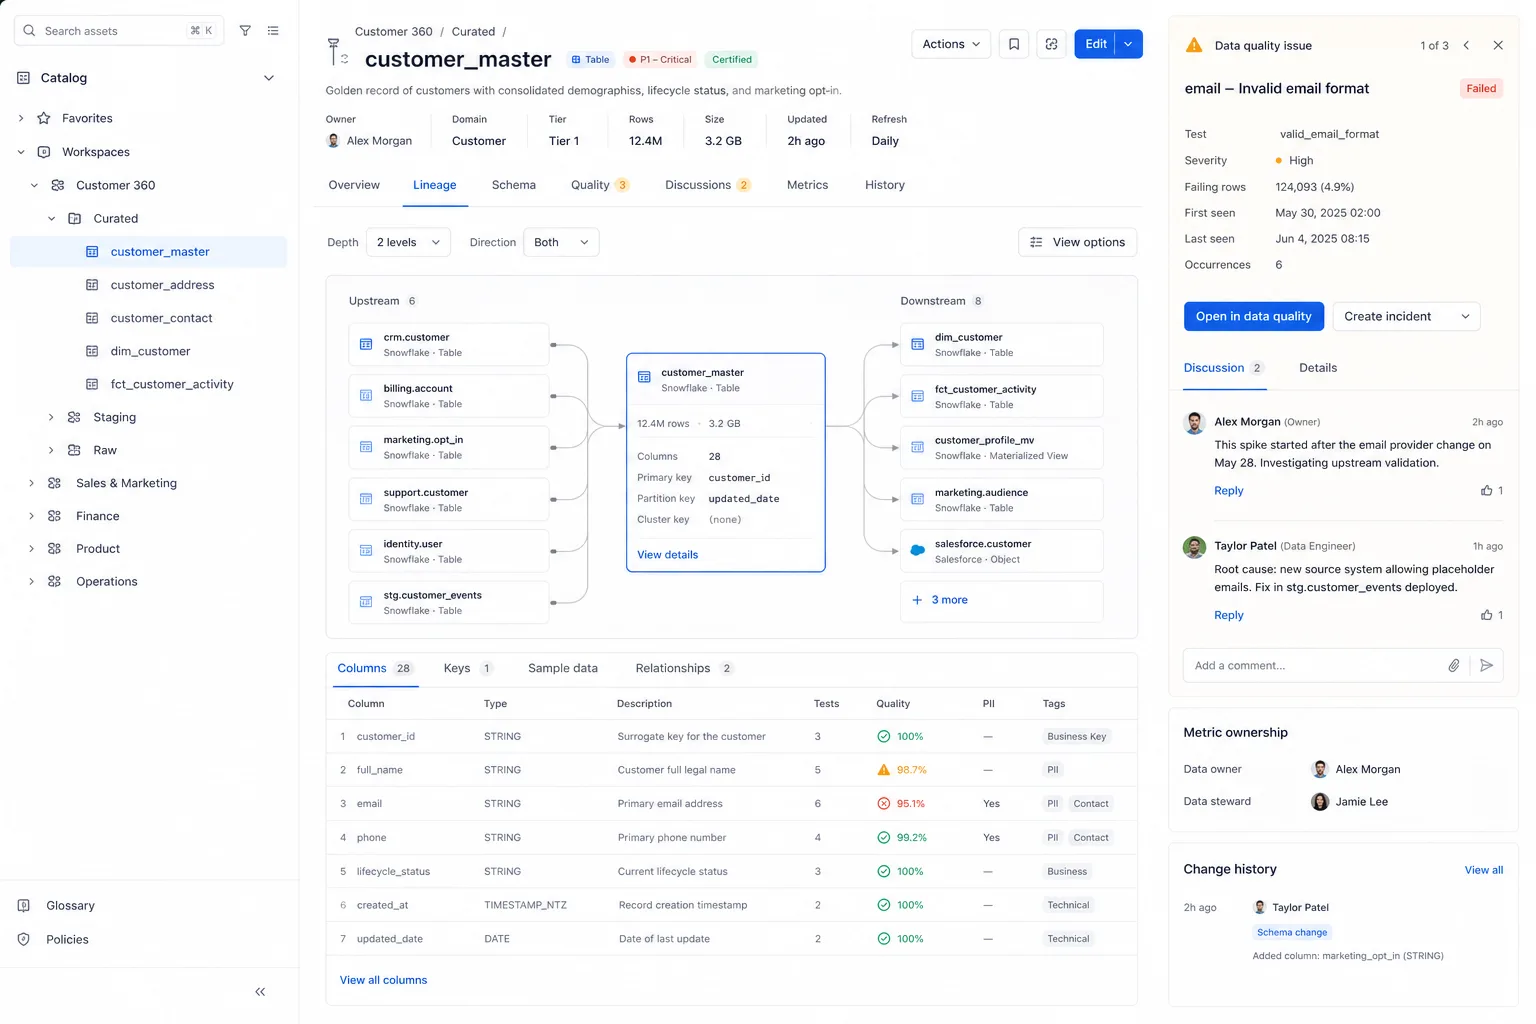Click the Favorites star icon
The height and width of the screenshot is (1024, 1536).
click(44, 118)
